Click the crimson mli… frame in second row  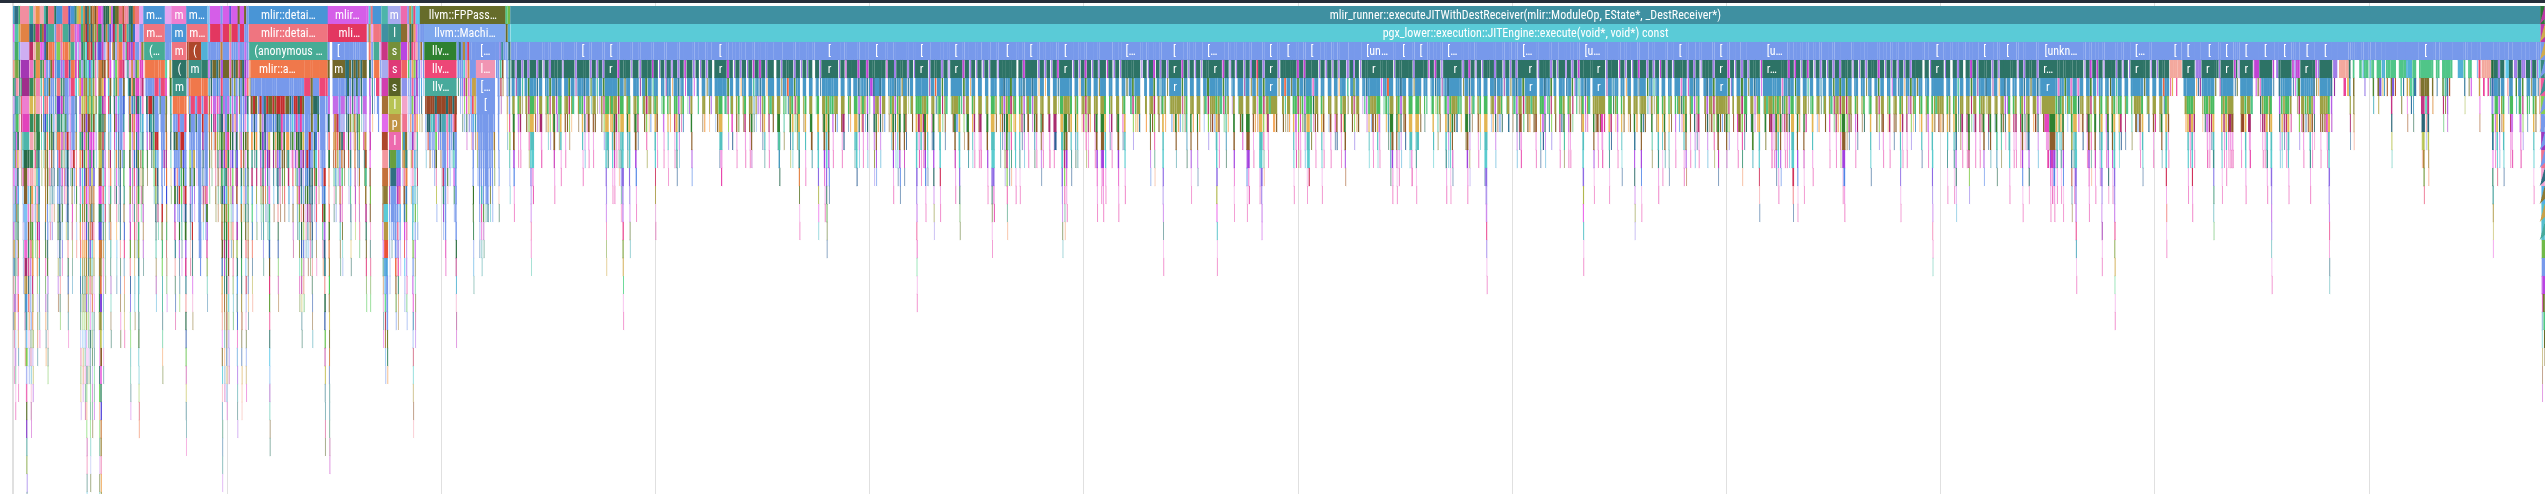point(348,33)
